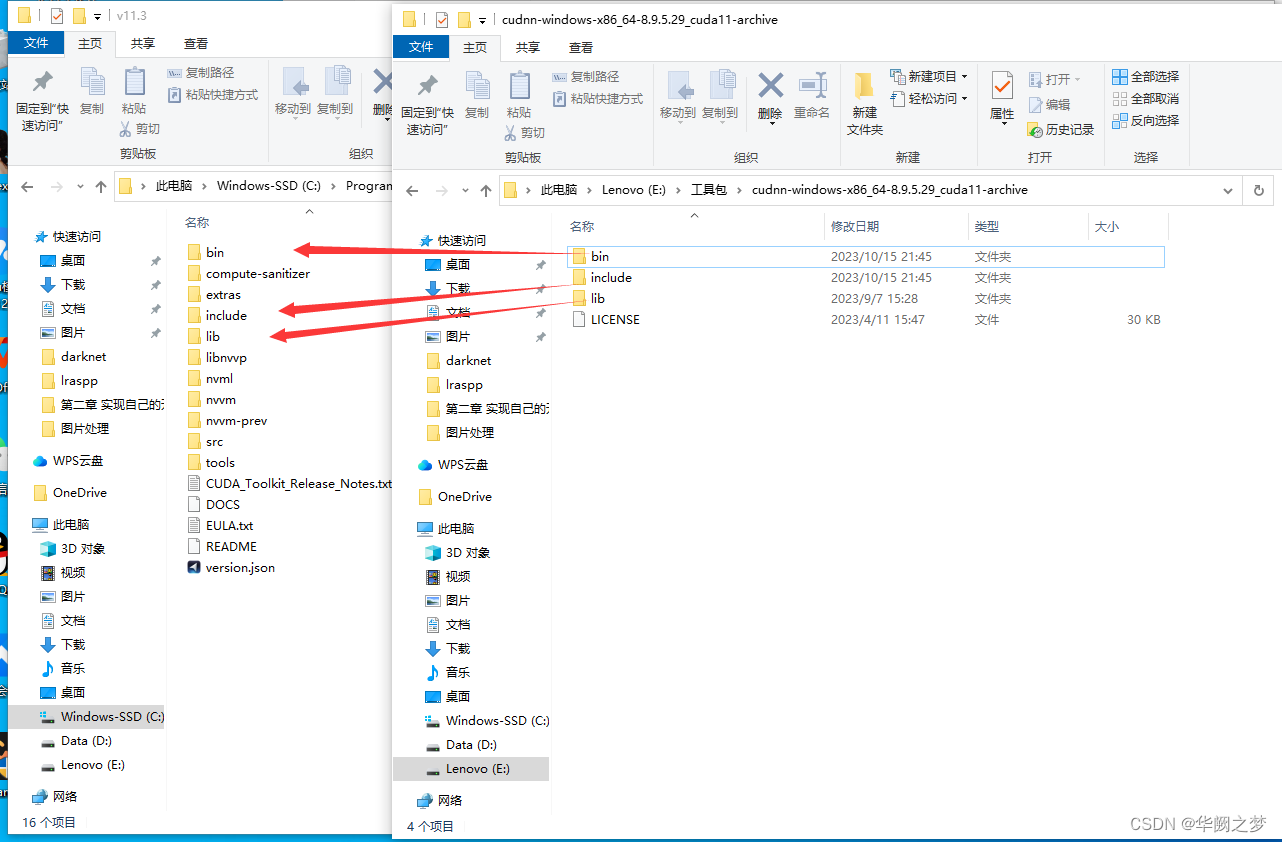Go up one level in cudnn window
The height and width of the screenshot is (842, 1282).
486,190
